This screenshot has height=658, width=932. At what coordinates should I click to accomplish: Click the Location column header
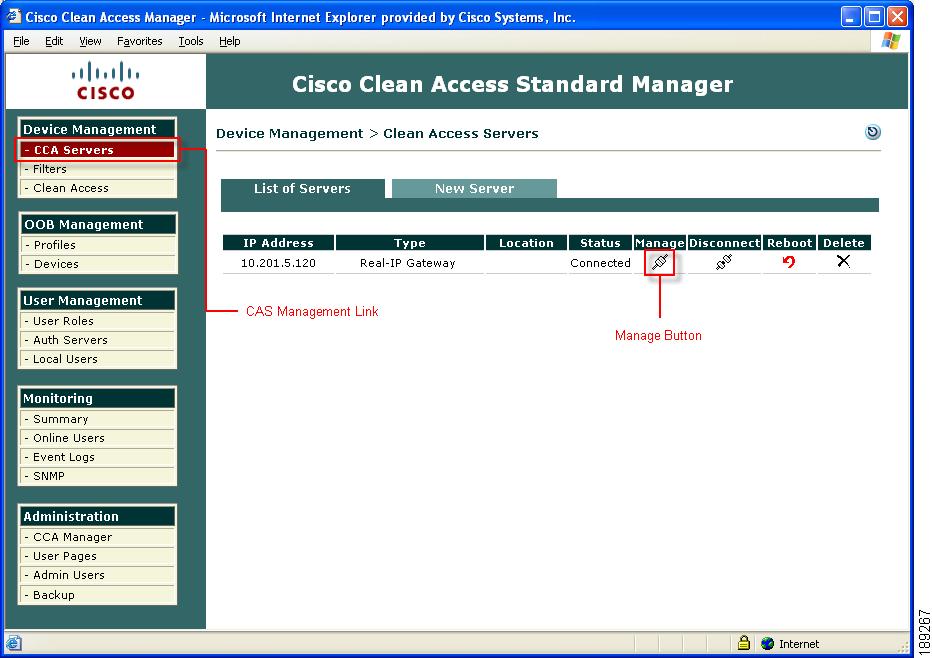(x=526, y=243)
